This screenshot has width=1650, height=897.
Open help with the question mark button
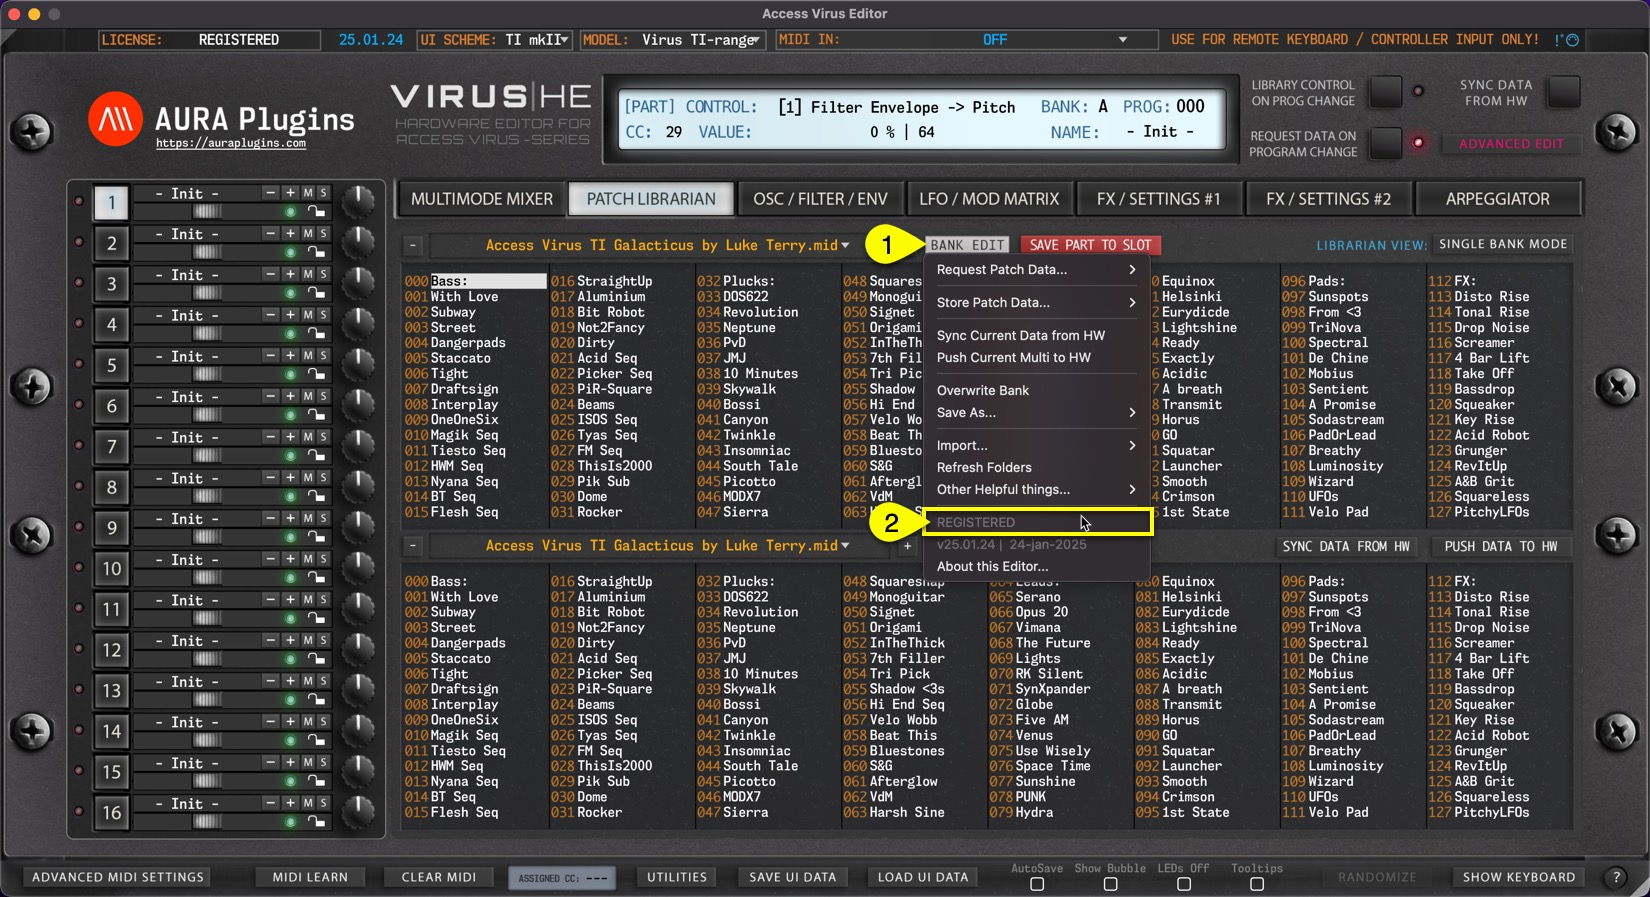pyautogui.click(x=1616, y=877)
